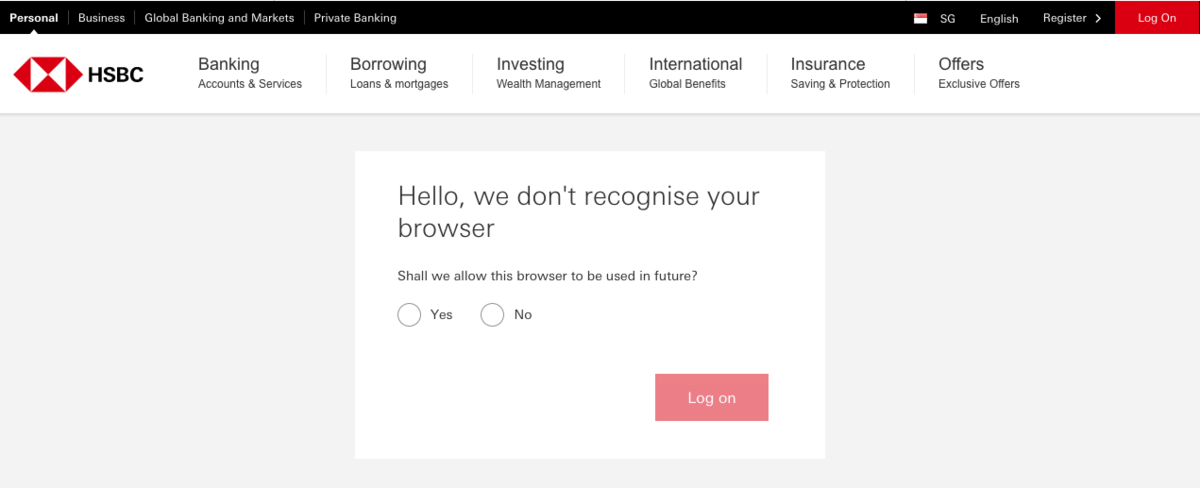Switch to Global Banking and Markets tab
The image size is (1200, 488).
click(219, 18)
